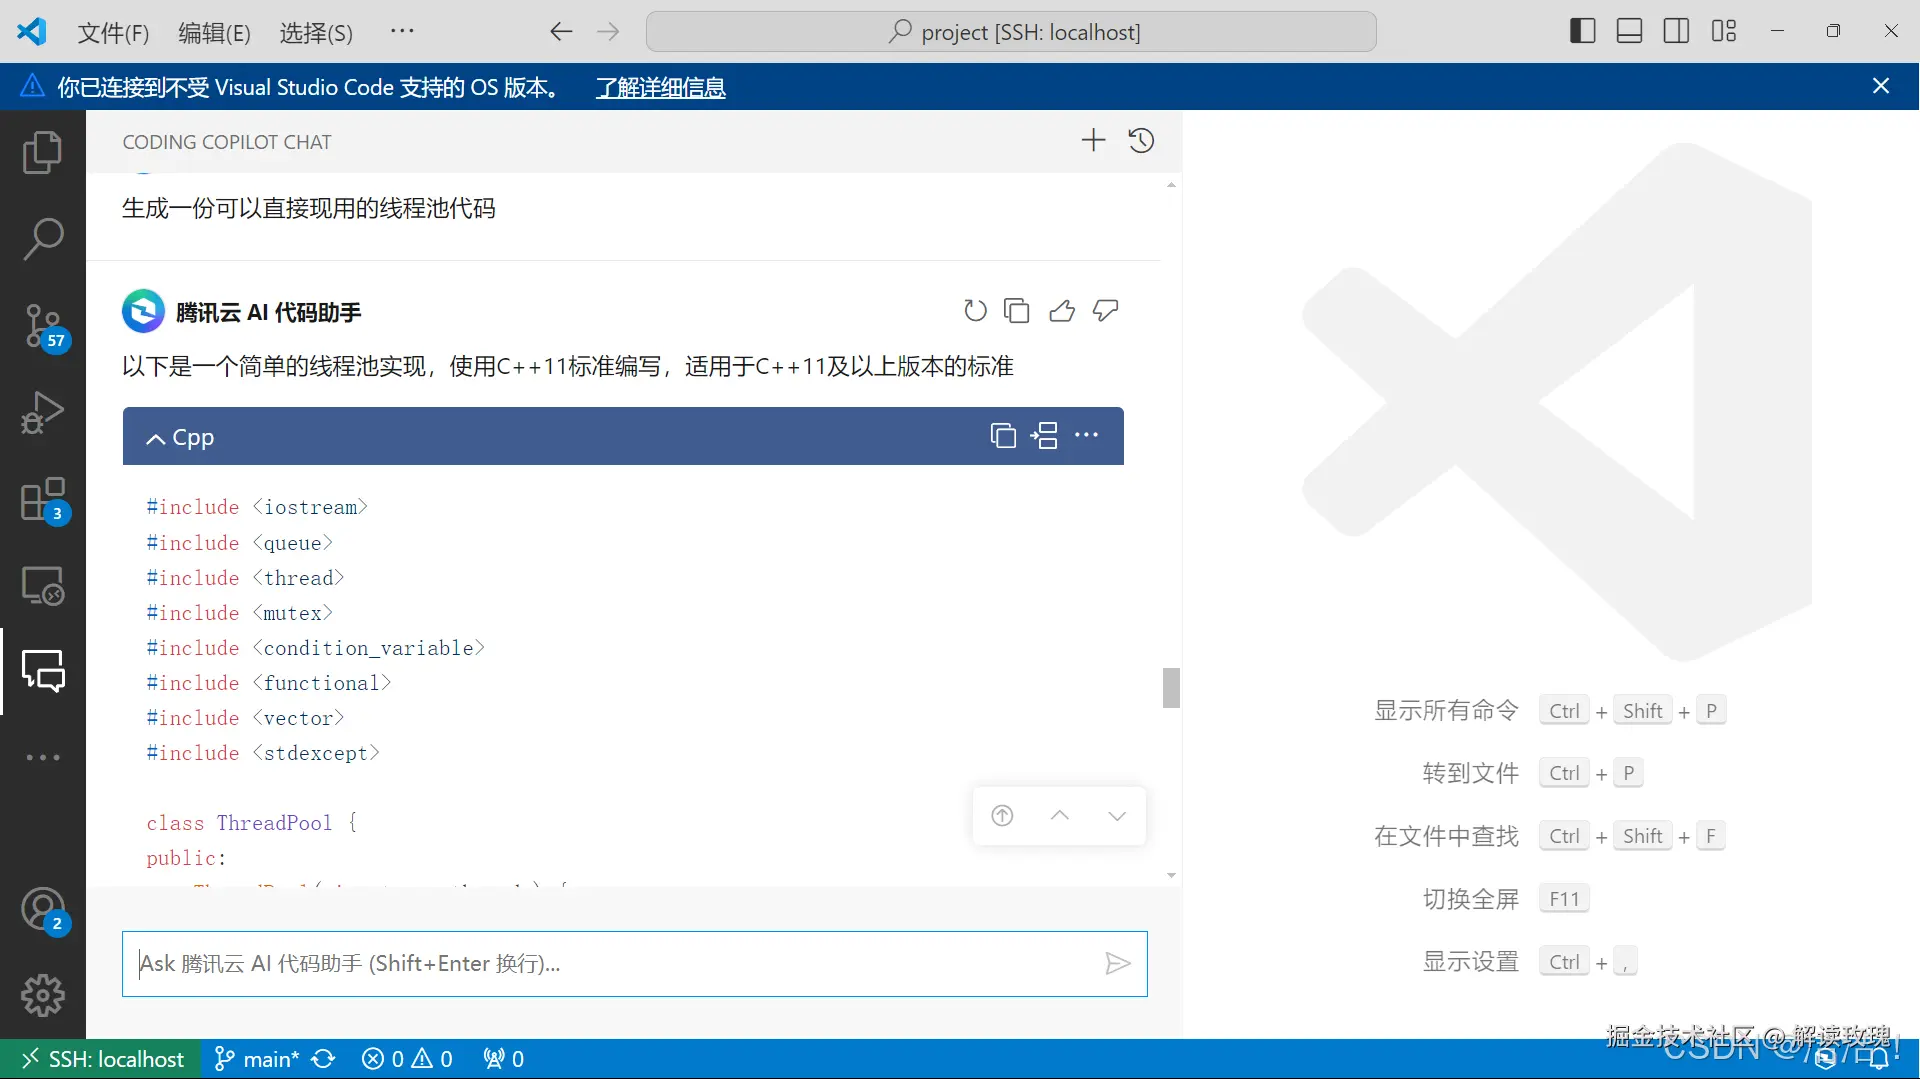This screenshot has height=1079, width=1920.
Task: Open Source Control view with 57 changes
Action: tap(42, 326)
